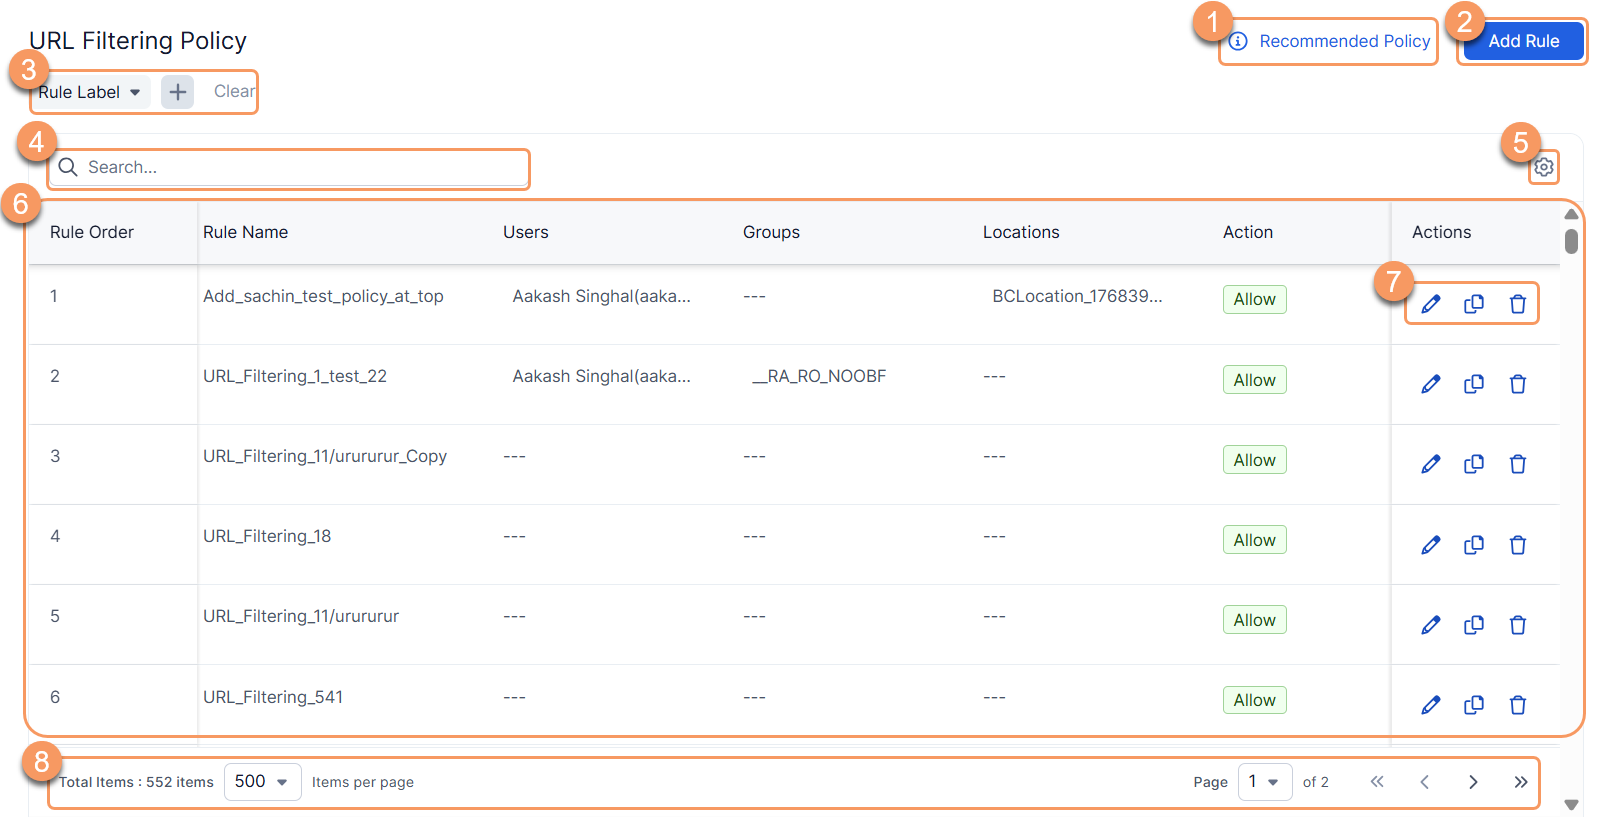Viewport: 1611px width, 817px height.
Task: Sort by the Rule Order column
Action: pyautogui.click(x=92, y=232)
